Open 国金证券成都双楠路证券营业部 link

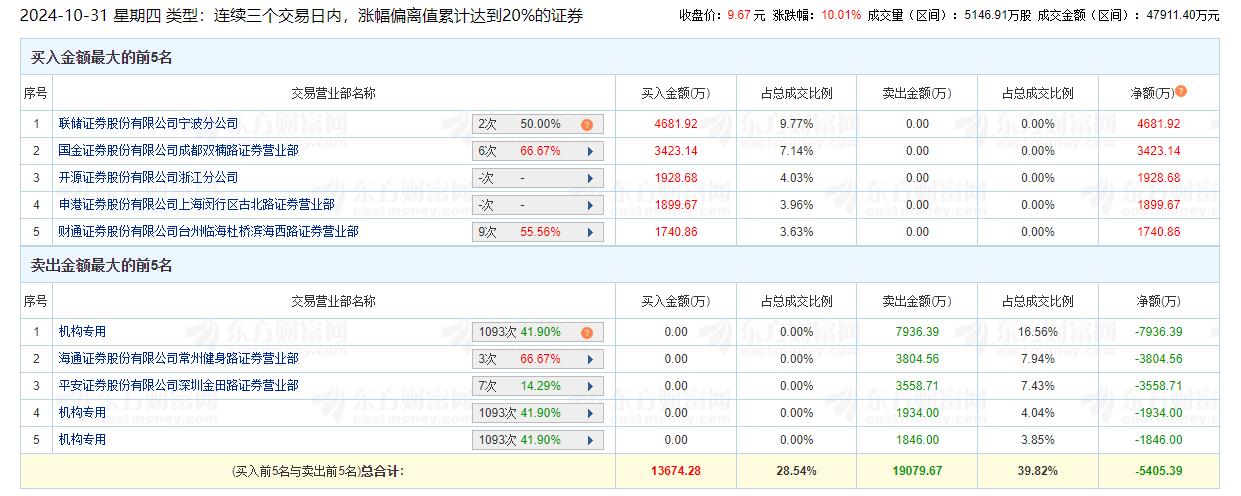(x=178, y=151)
